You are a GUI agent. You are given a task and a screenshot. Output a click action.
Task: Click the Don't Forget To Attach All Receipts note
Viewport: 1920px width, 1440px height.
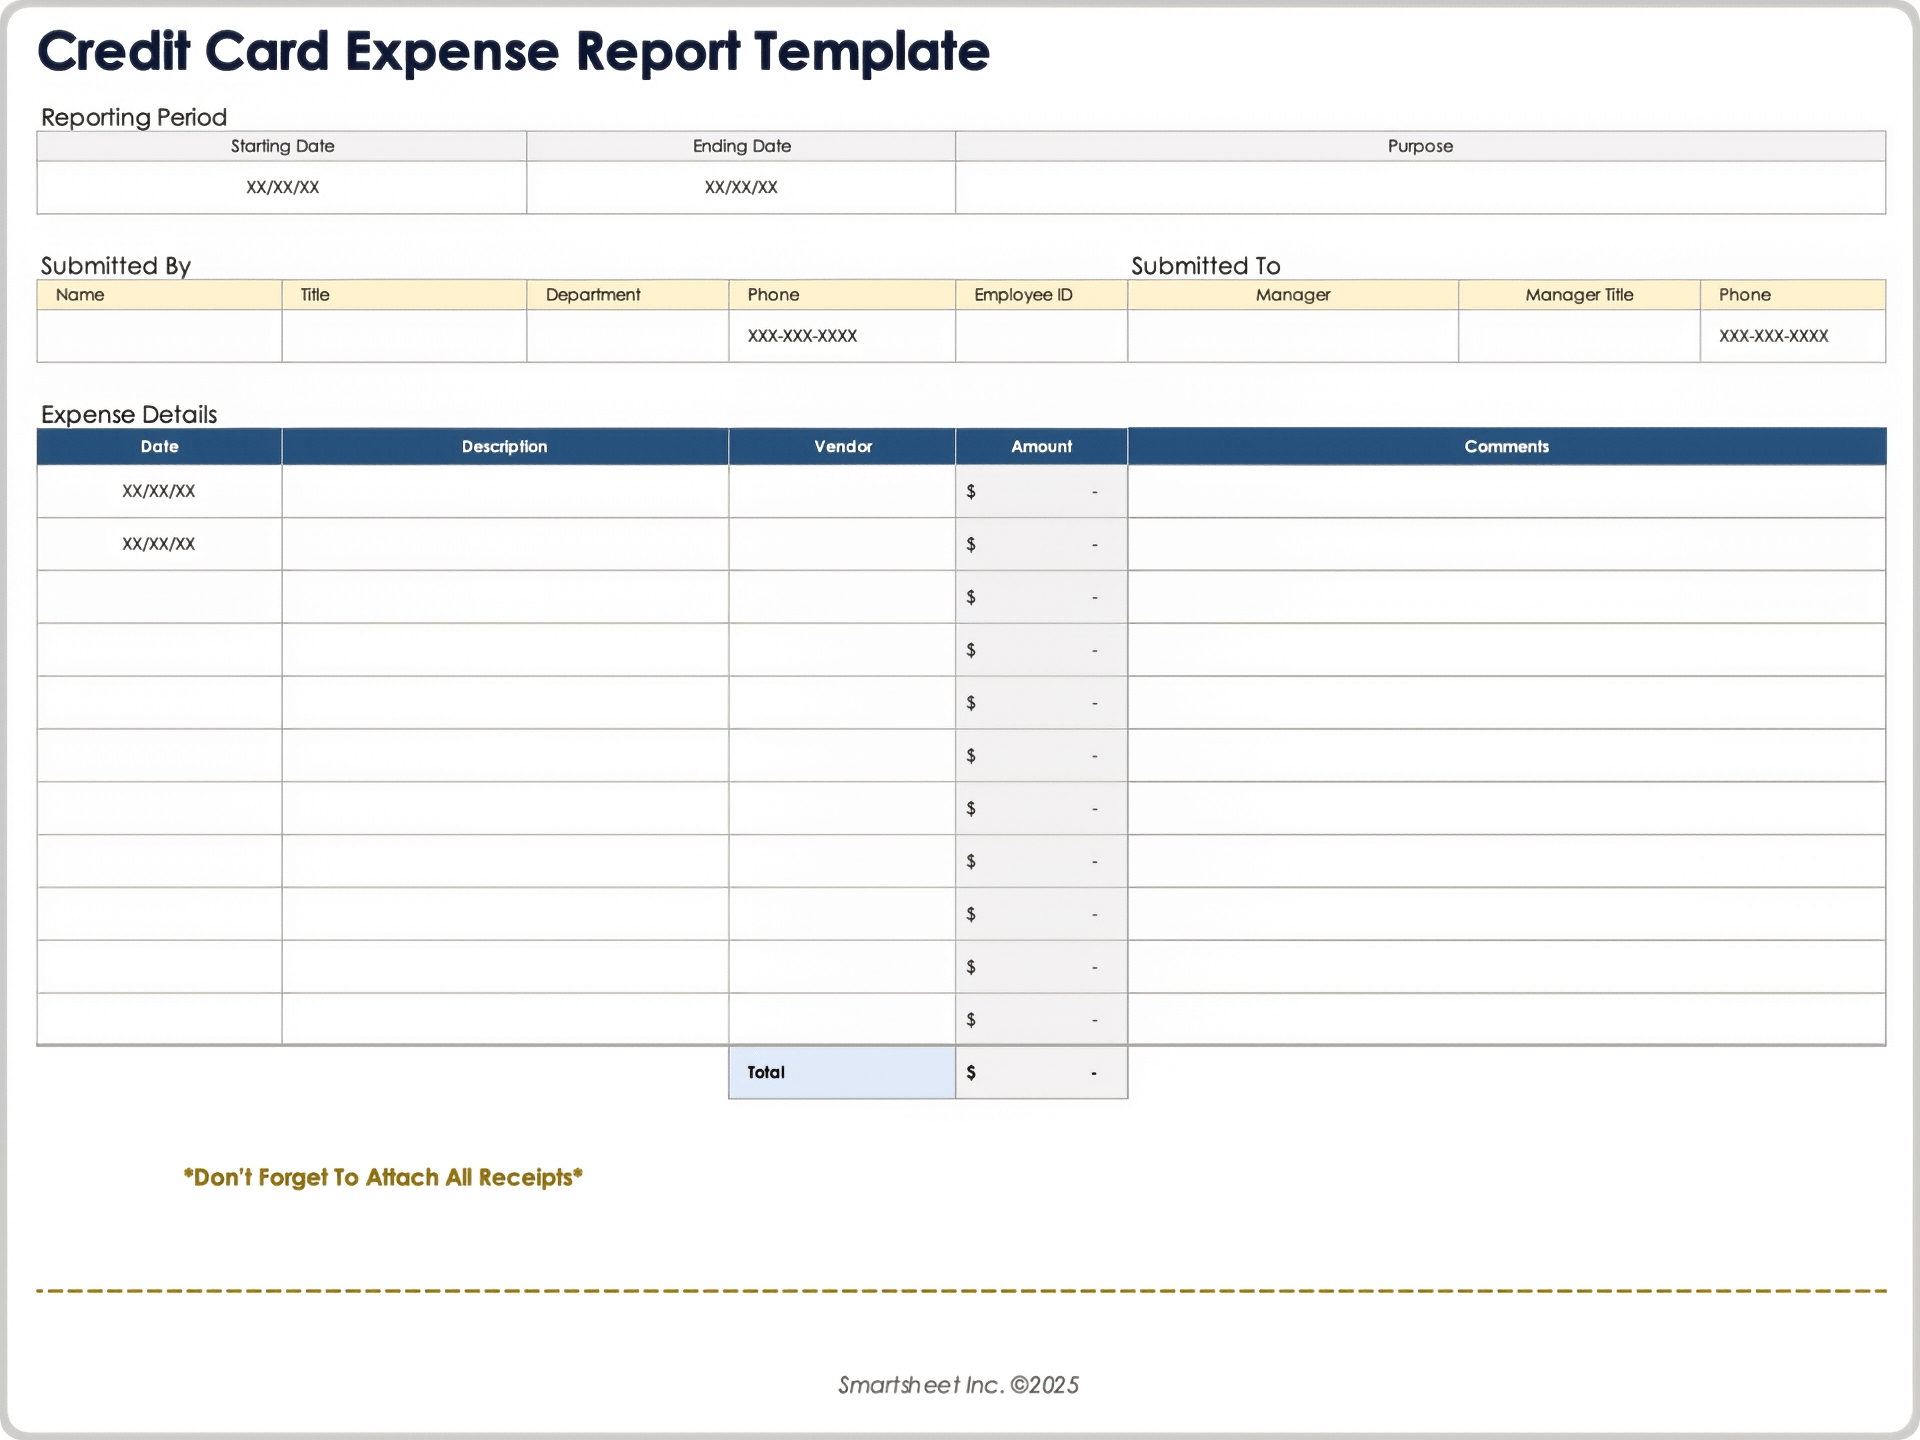[382, 1177]
